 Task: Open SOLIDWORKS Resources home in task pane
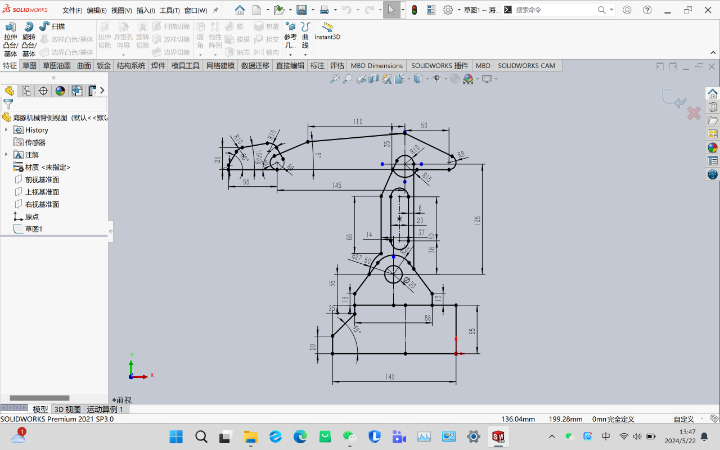(x=712, y=94)
